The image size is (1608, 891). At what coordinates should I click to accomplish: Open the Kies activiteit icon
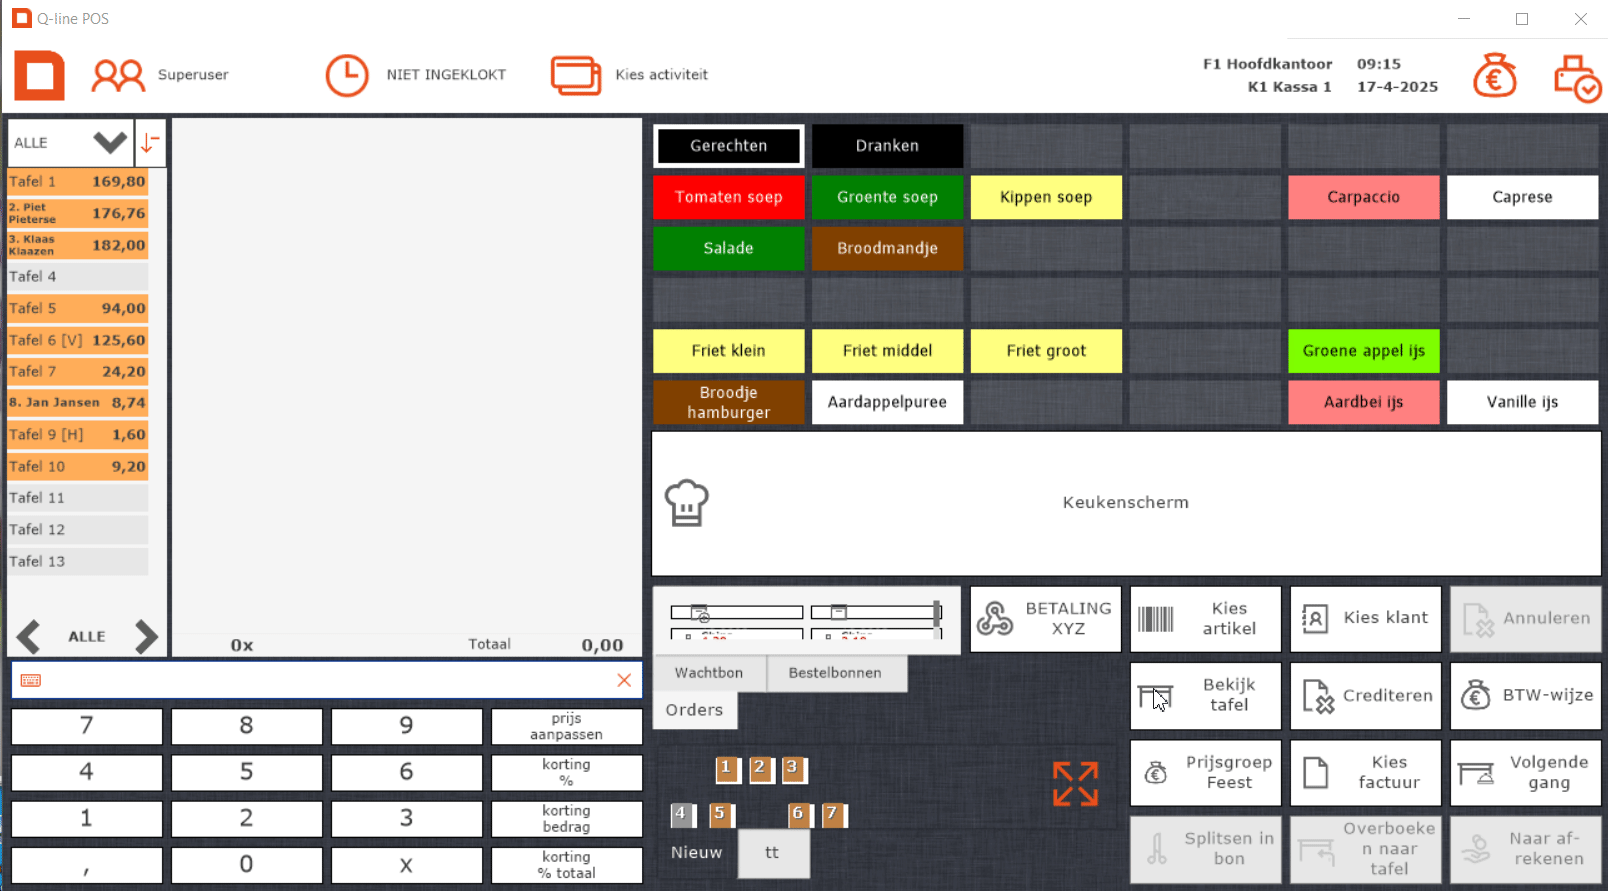575,75
